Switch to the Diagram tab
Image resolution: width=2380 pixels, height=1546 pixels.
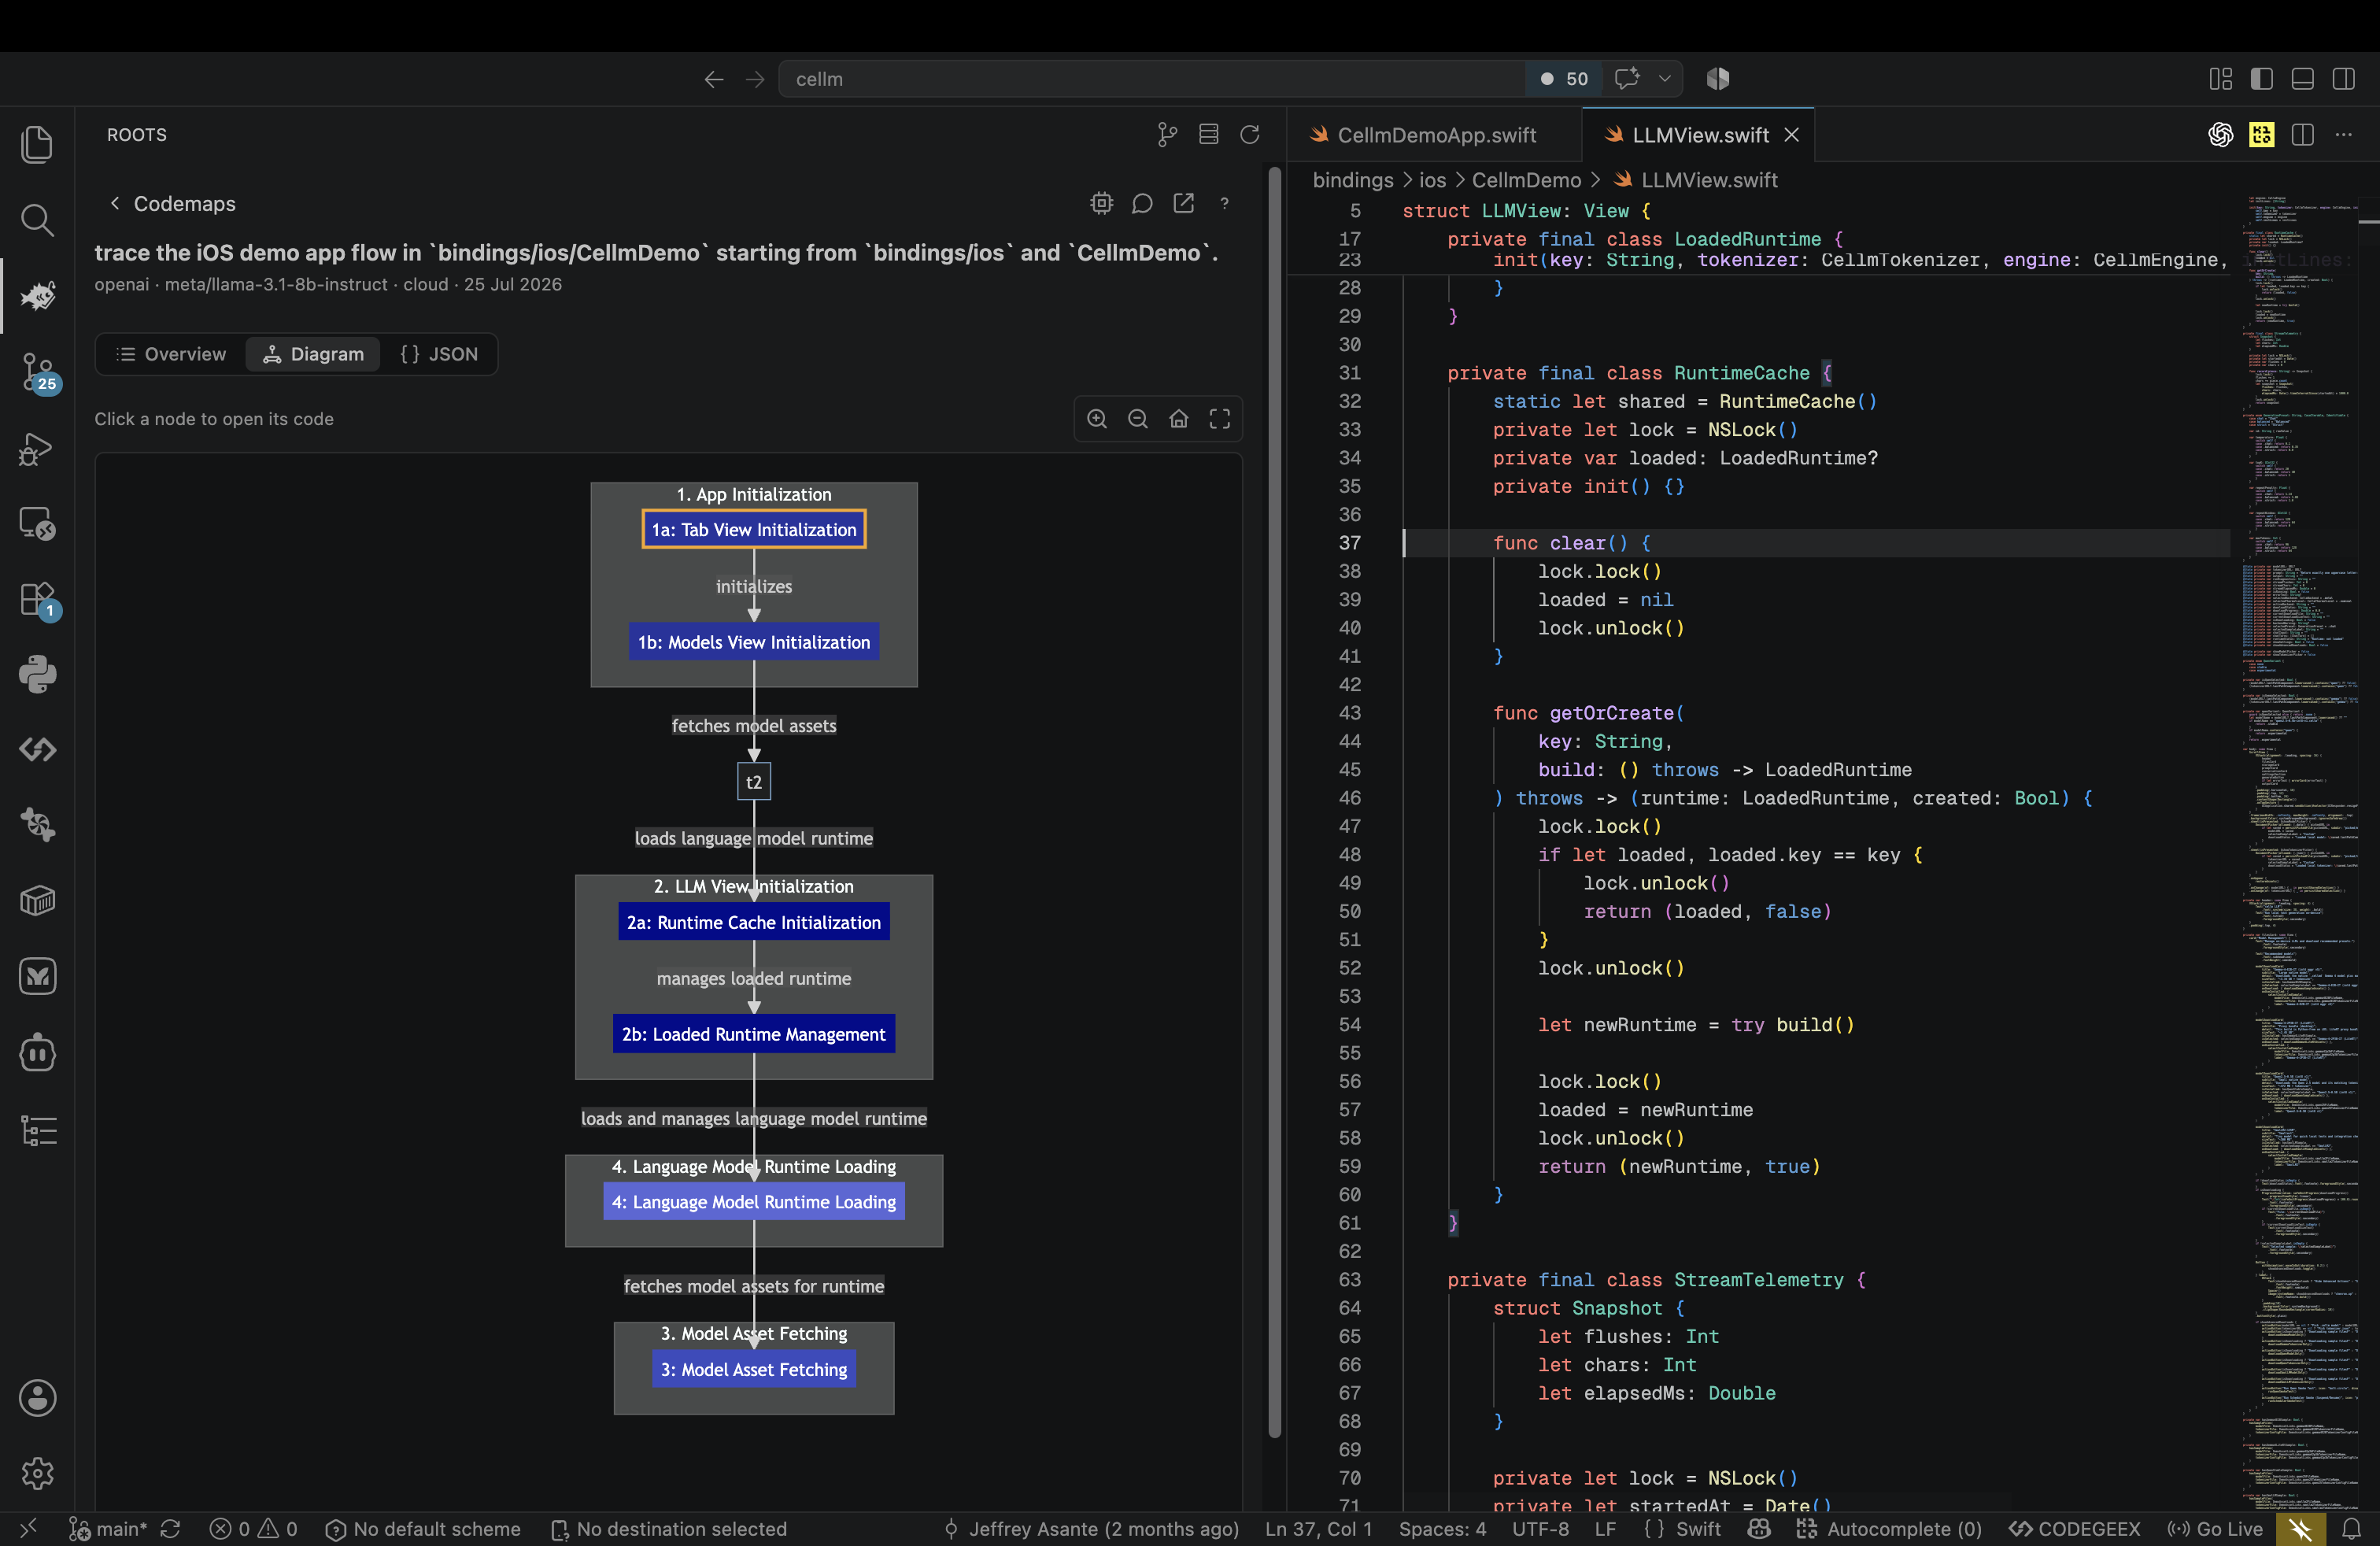pyautogui.click(x=313, y=354)
